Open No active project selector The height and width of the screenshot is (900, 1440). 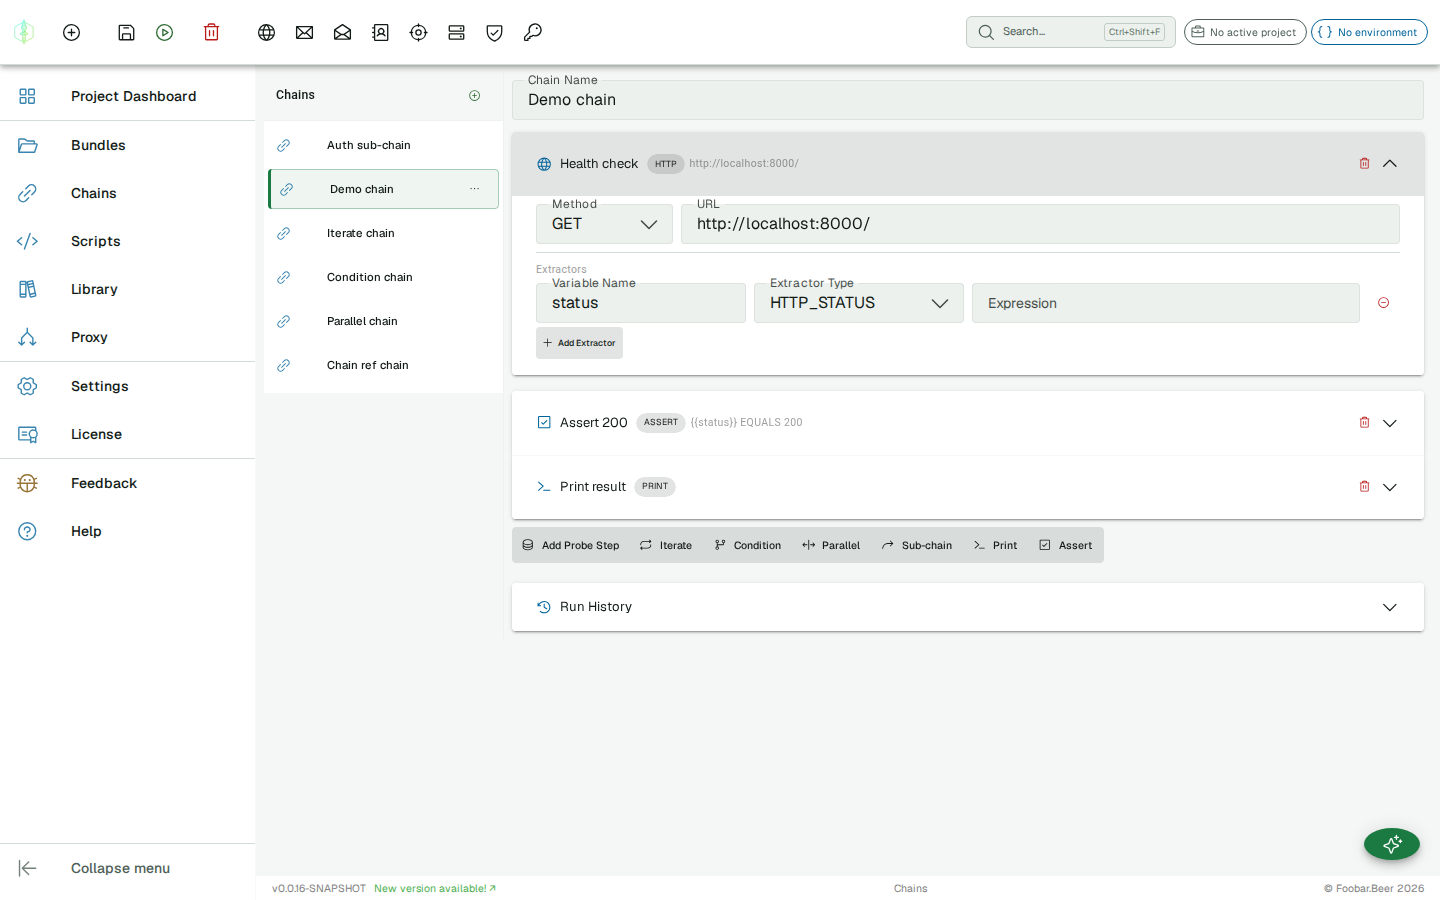click(1245, 32)
